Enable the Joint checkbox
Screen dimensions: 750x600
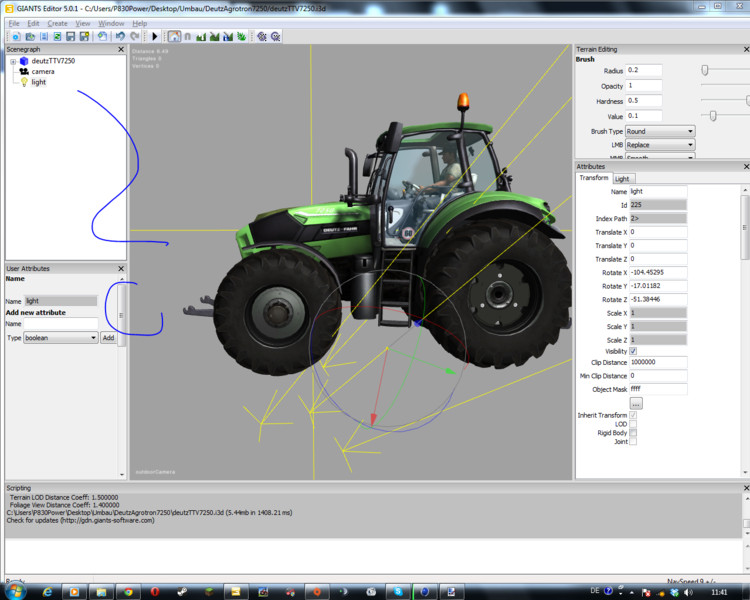tap(633, 442)
